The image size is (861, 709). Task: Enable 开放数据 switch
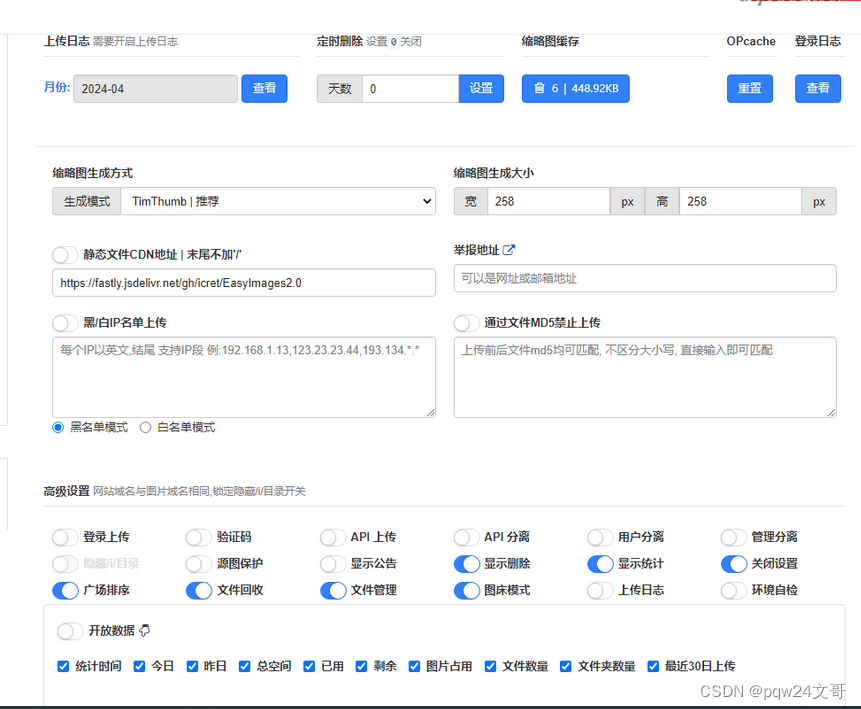[x=70, y=631]
